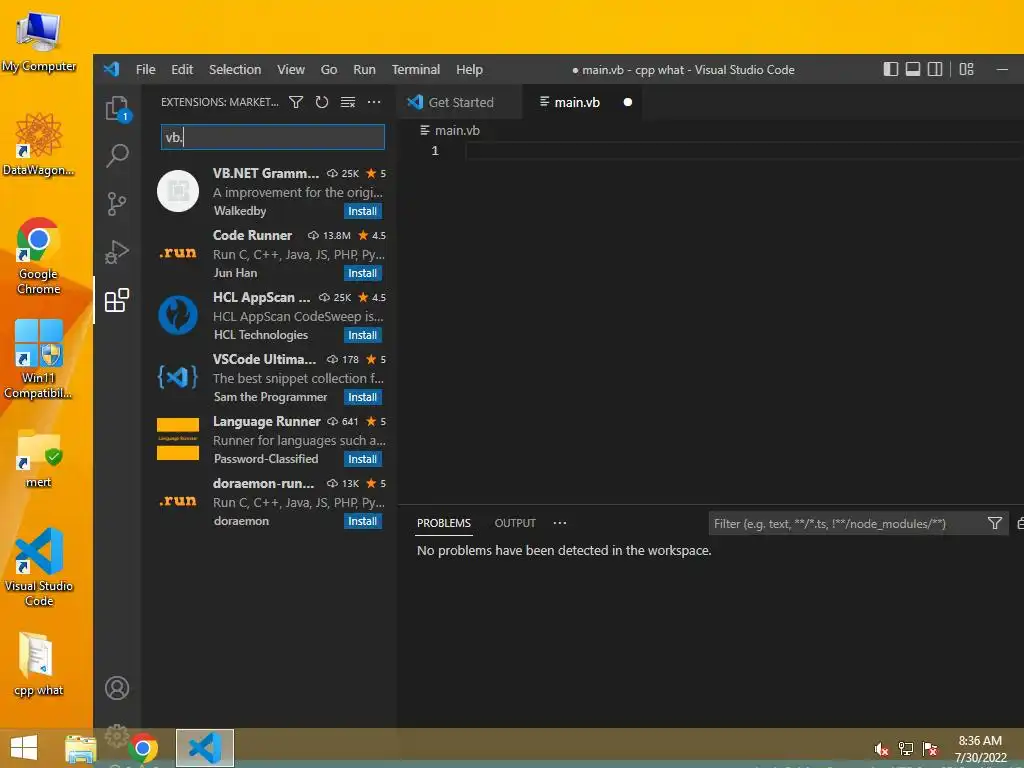The height and width of the screenshot is (768, 1024).
Task: Open the Go menu
Action: pyautogui.click(x=329, y=69)
